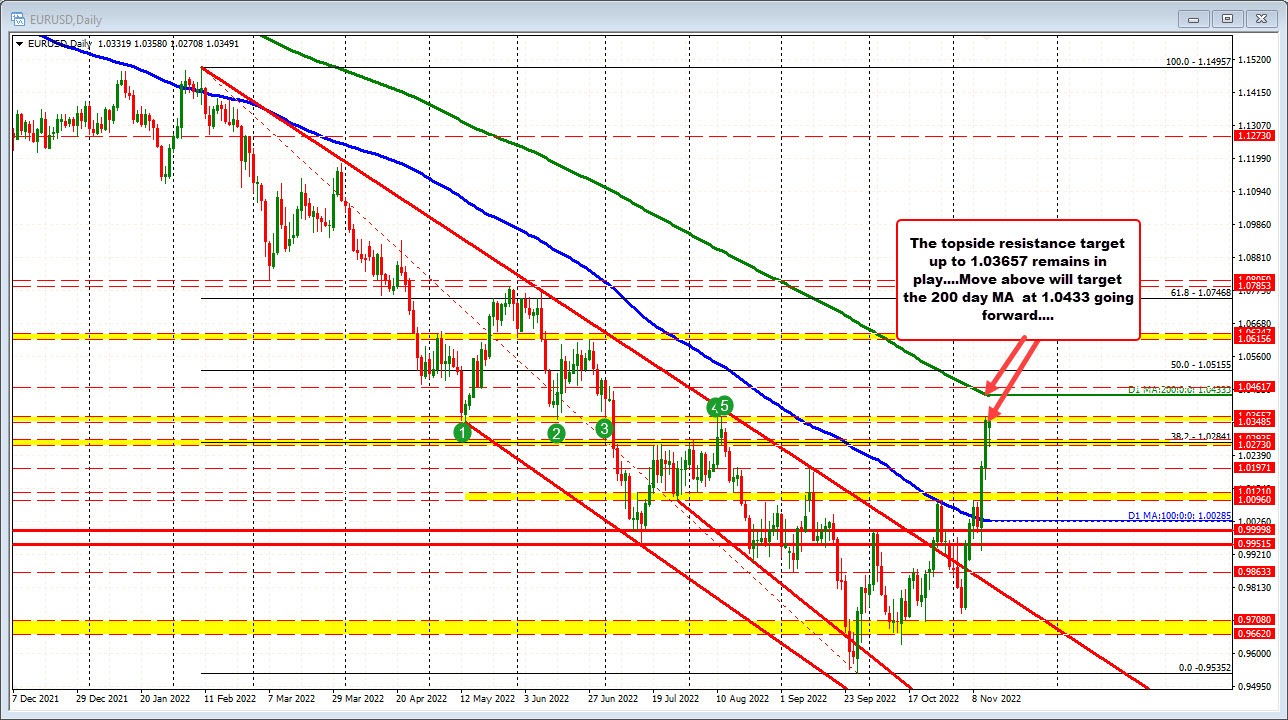The height and width of the screenshot is (720, 1288).
Task: Click the 1.10940 price scale value
Action: pyautogui.click(x=1253, y=191)
